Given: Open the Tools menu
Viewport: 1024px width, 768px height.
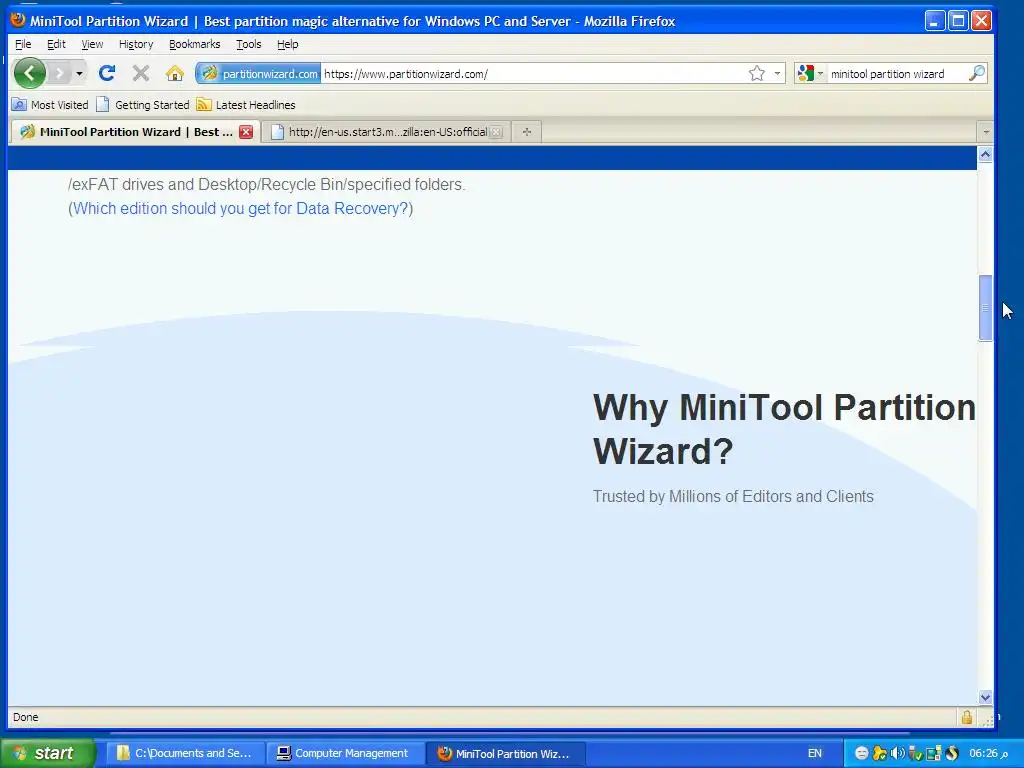Looking at the screenshot, I should 249,44.
